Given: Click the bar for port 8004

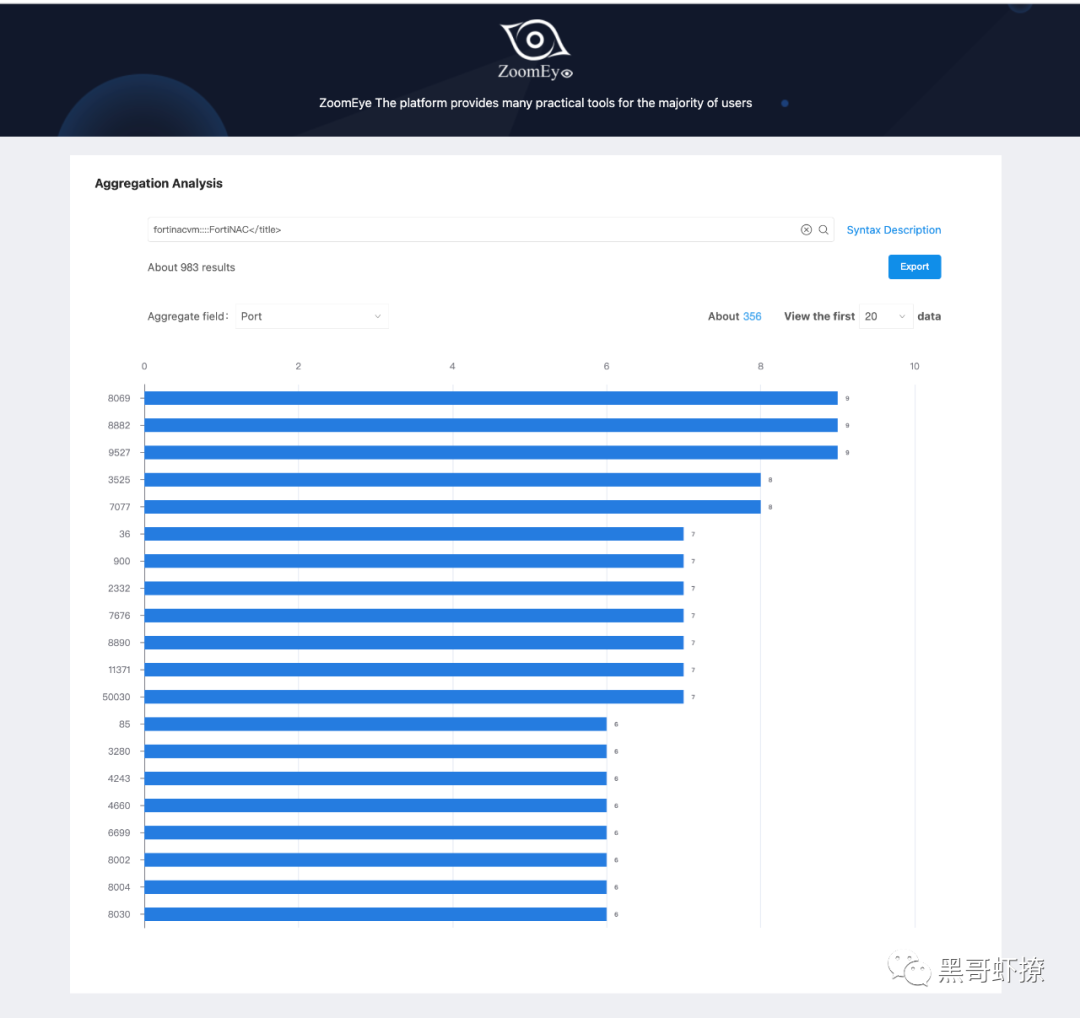Looking at the screenshot, I should pyautogui.click(x=375, y=887).
